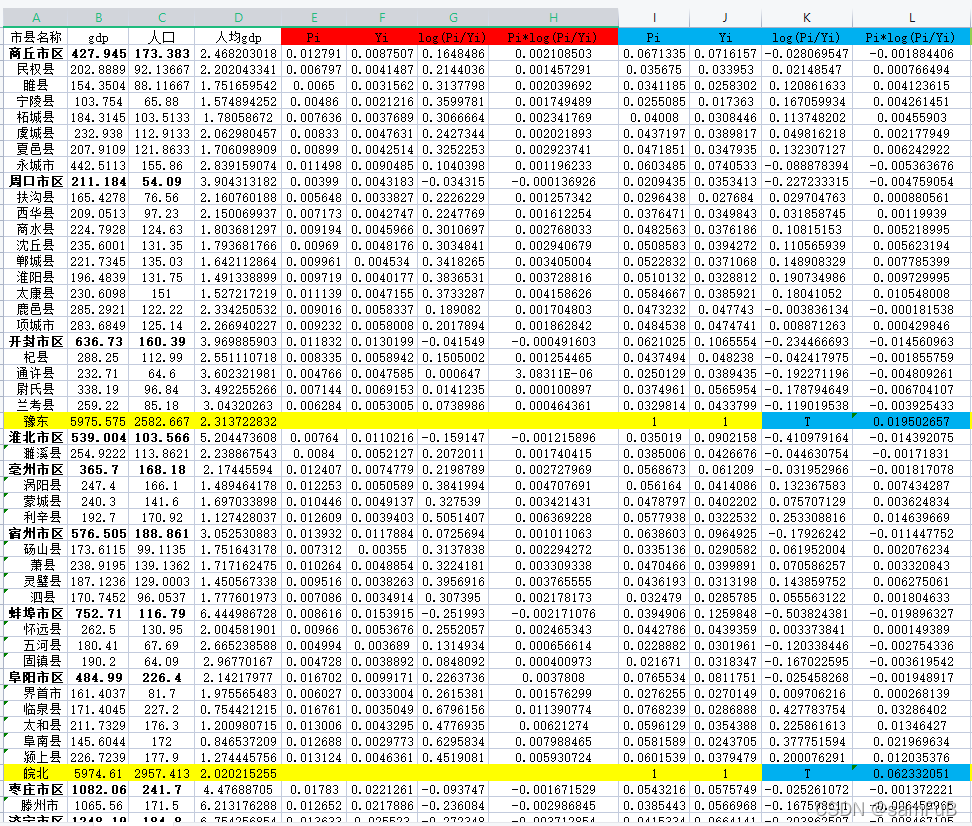The image size is (972, 826).
Task: Click the 淮阳县 row label
Action: click(x=36, y=278)
